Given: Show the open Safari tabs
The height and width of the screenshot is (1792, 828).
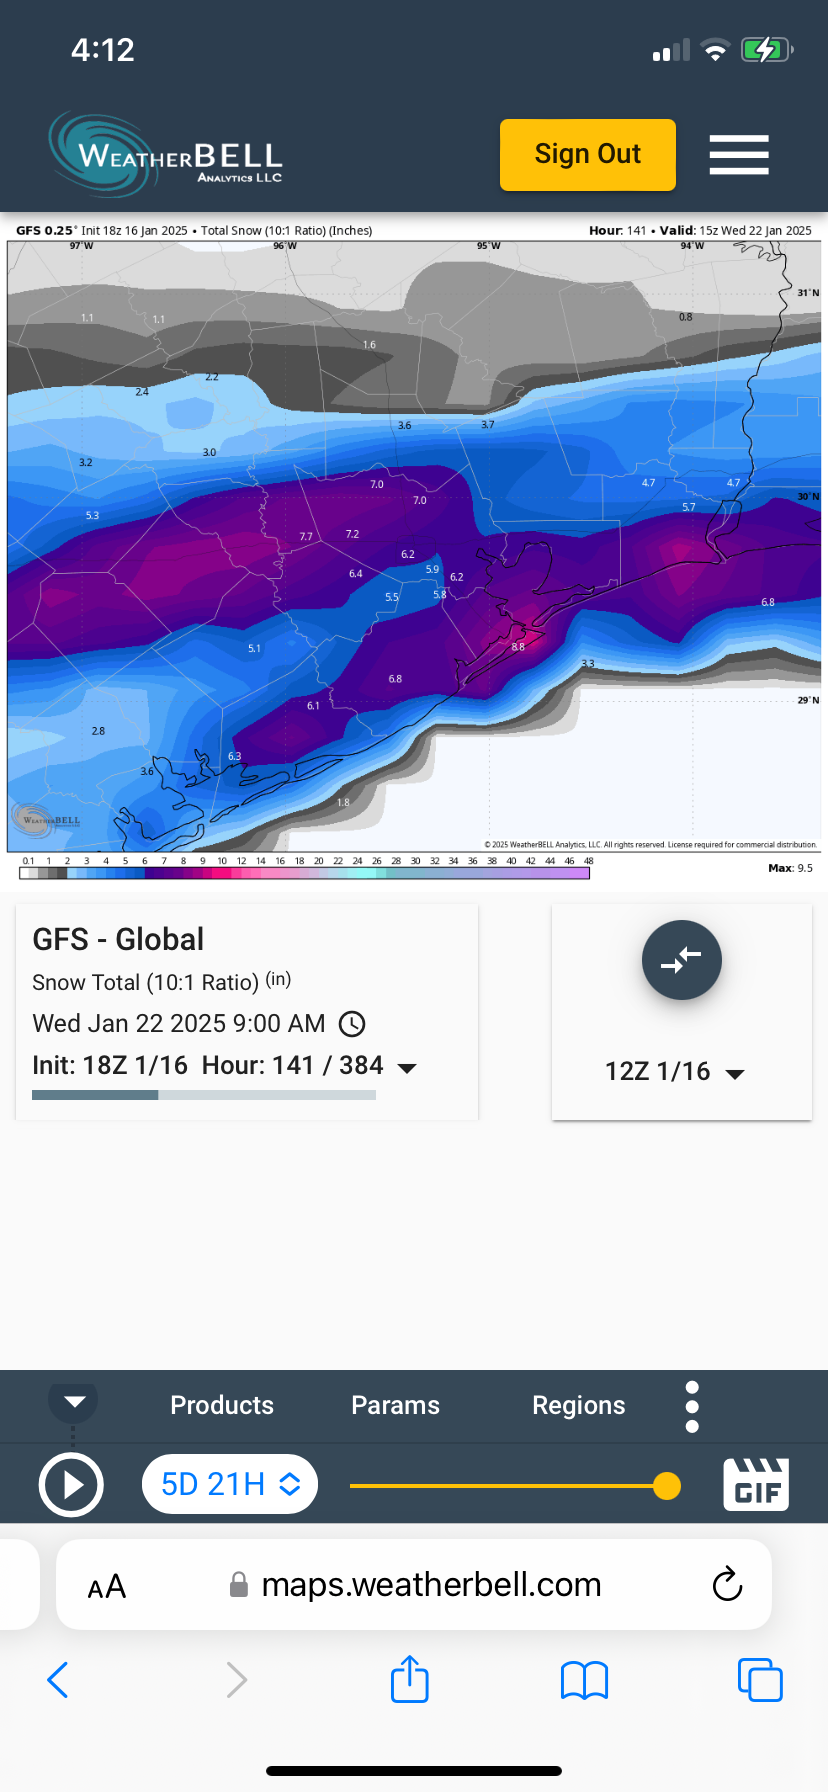Looking at the screenshot, I should [x=759, y=1679].
